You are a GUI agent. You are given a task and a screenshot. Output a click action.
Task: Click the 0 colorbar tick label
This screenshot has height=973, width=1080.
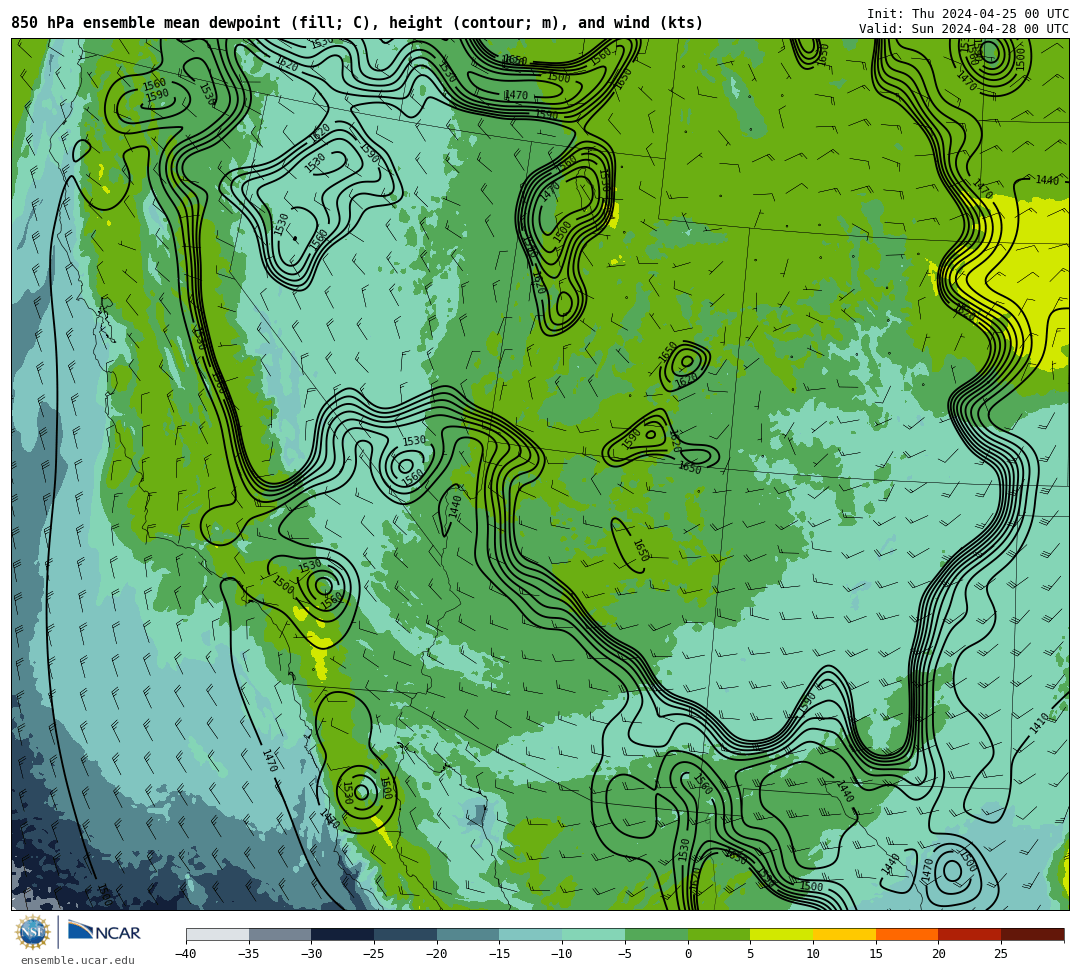pos(688,954)
